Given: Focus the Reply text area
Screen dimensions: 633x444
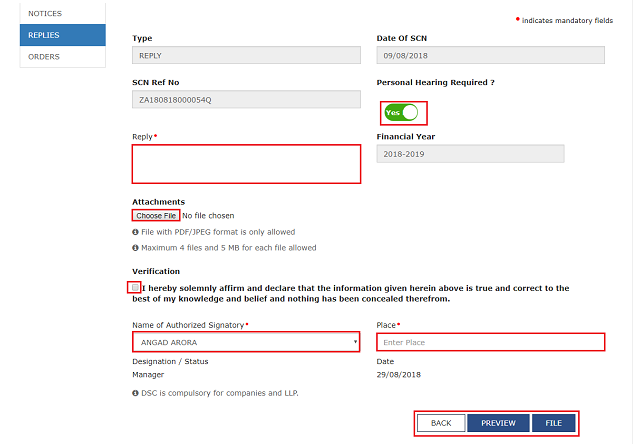Looking at the screenshot, I should (246, 164).
